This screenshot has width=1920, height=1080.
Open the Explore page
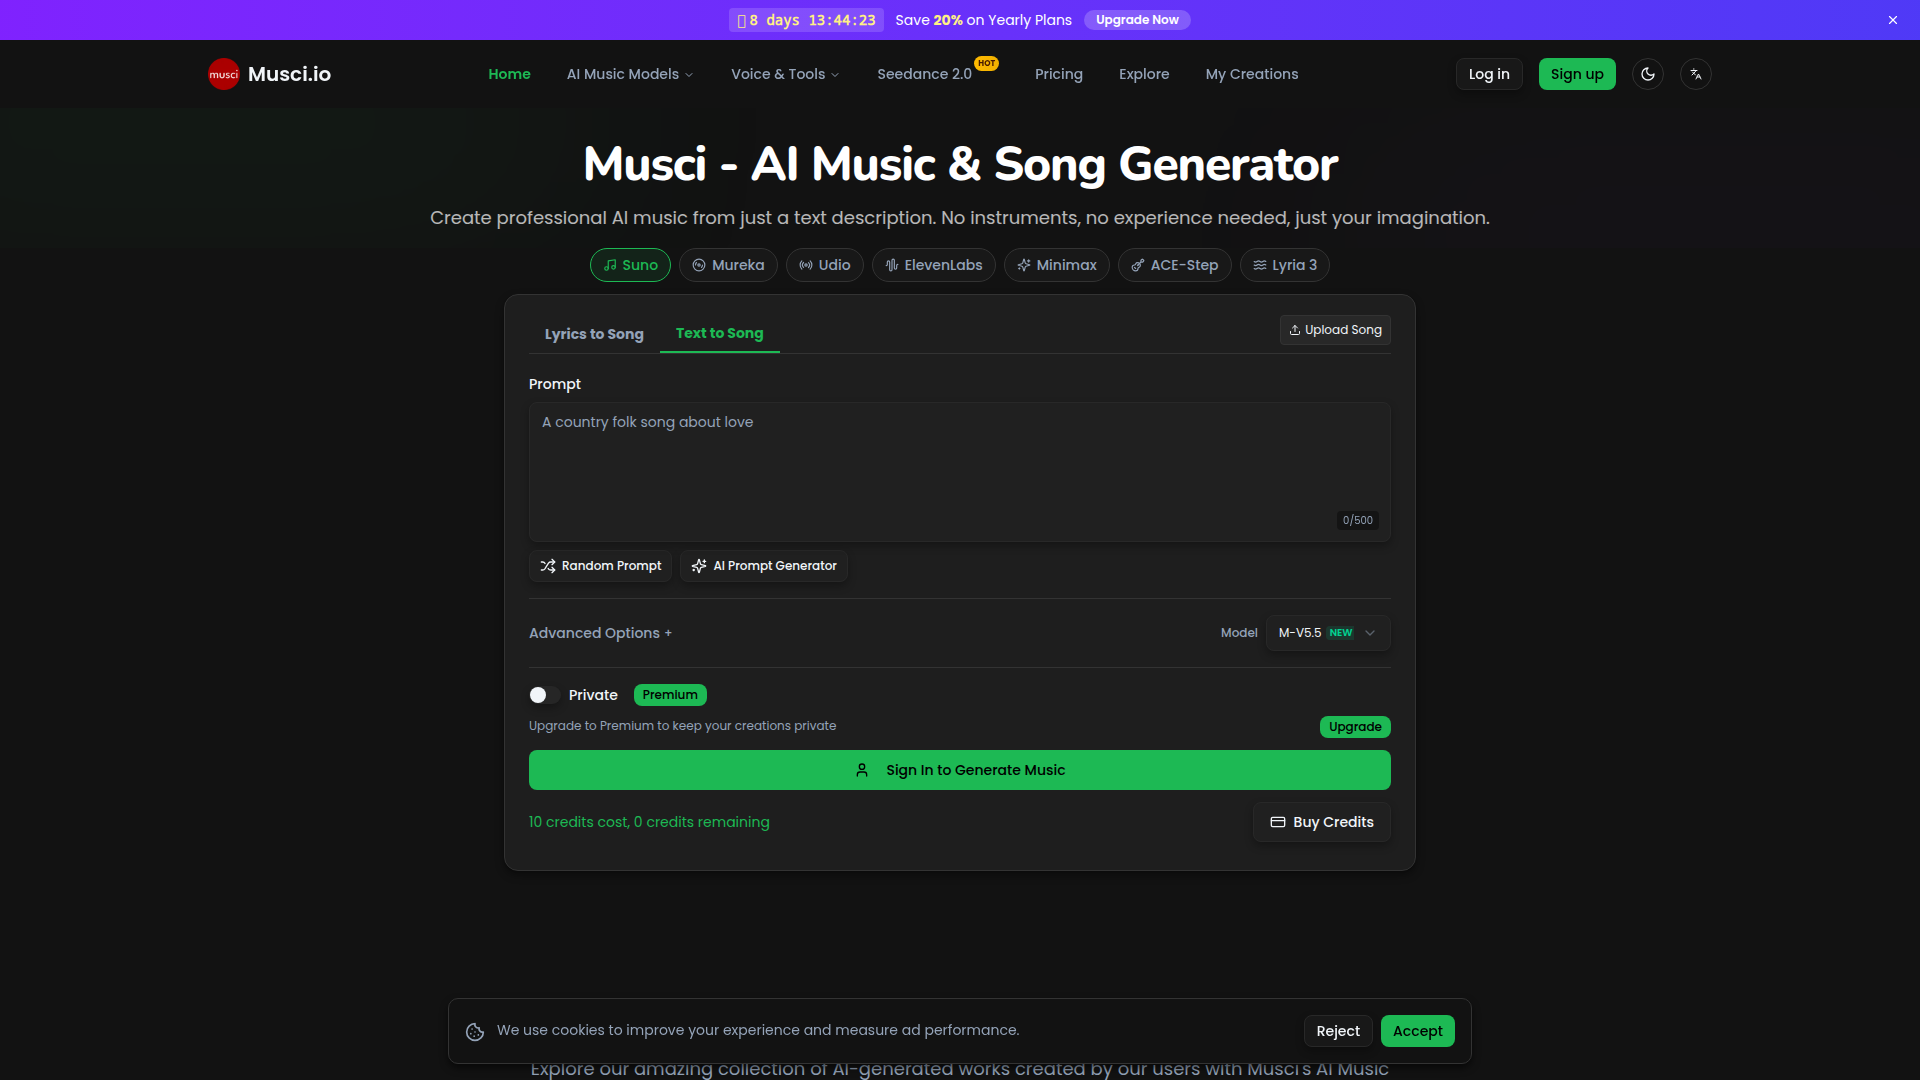[x=1144, y=74]
